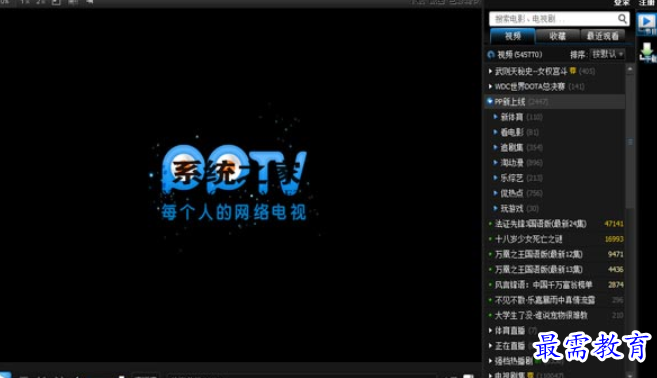This screenshot has height=378, width=657.
Task: Expand the 乐综艺 subcategory
Action: pos(496,178)
